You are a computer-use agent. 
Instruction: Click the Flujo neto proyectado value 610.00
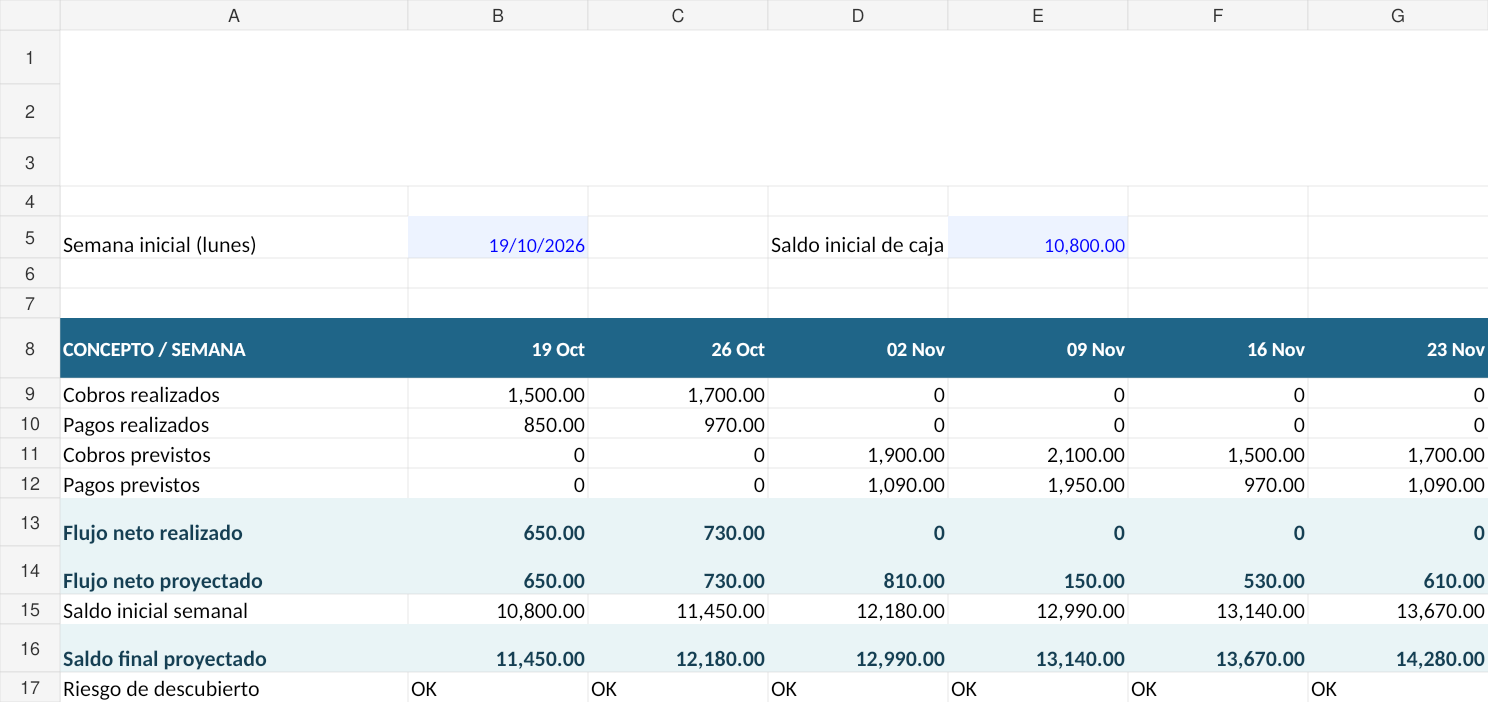(1398, 570)
